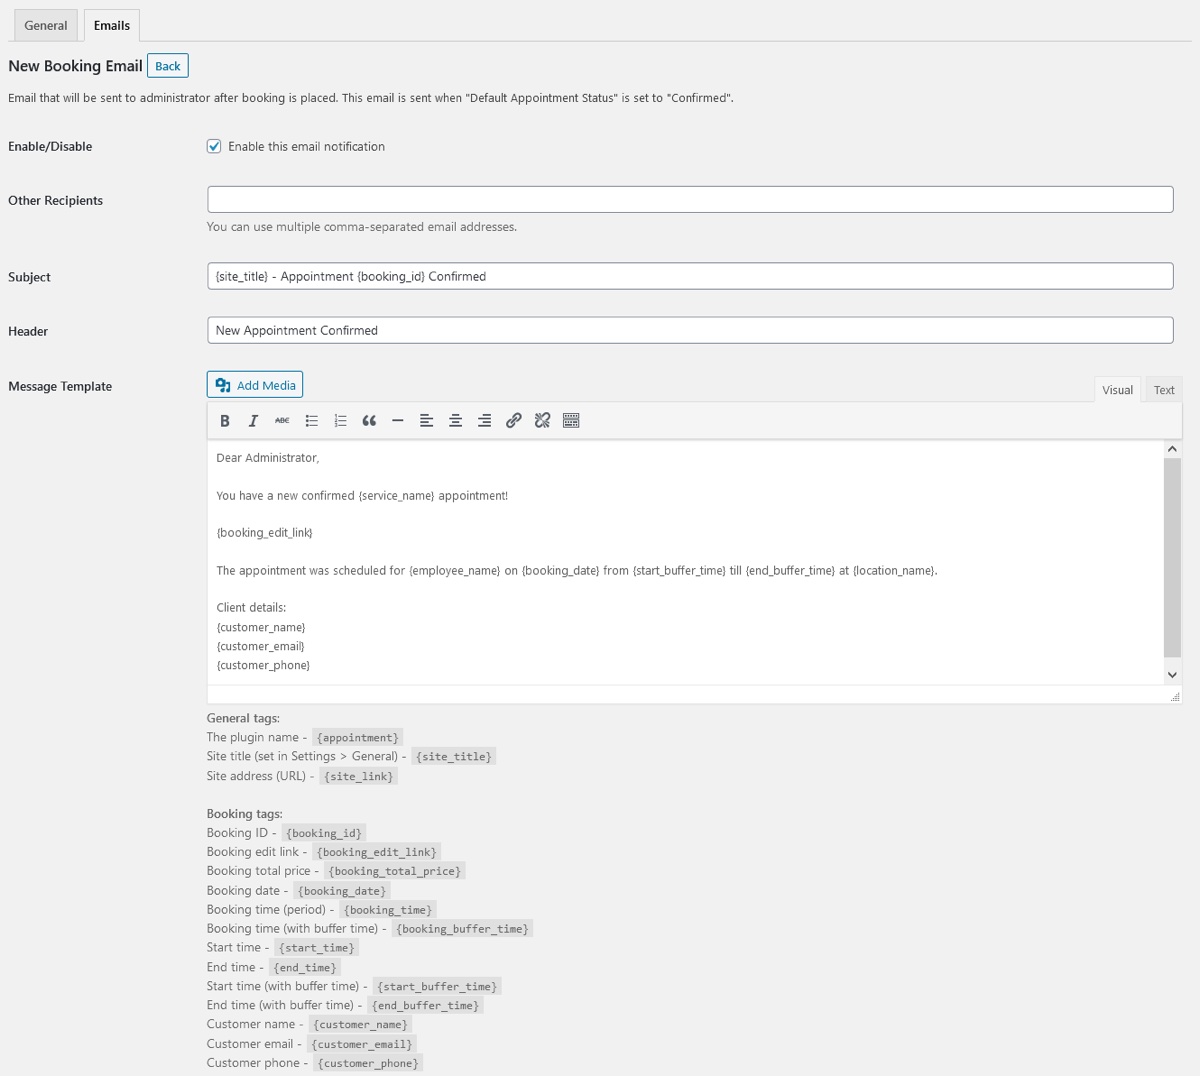Click the {site_link} tag code
1200x1076 pixels.
[359, 776]
